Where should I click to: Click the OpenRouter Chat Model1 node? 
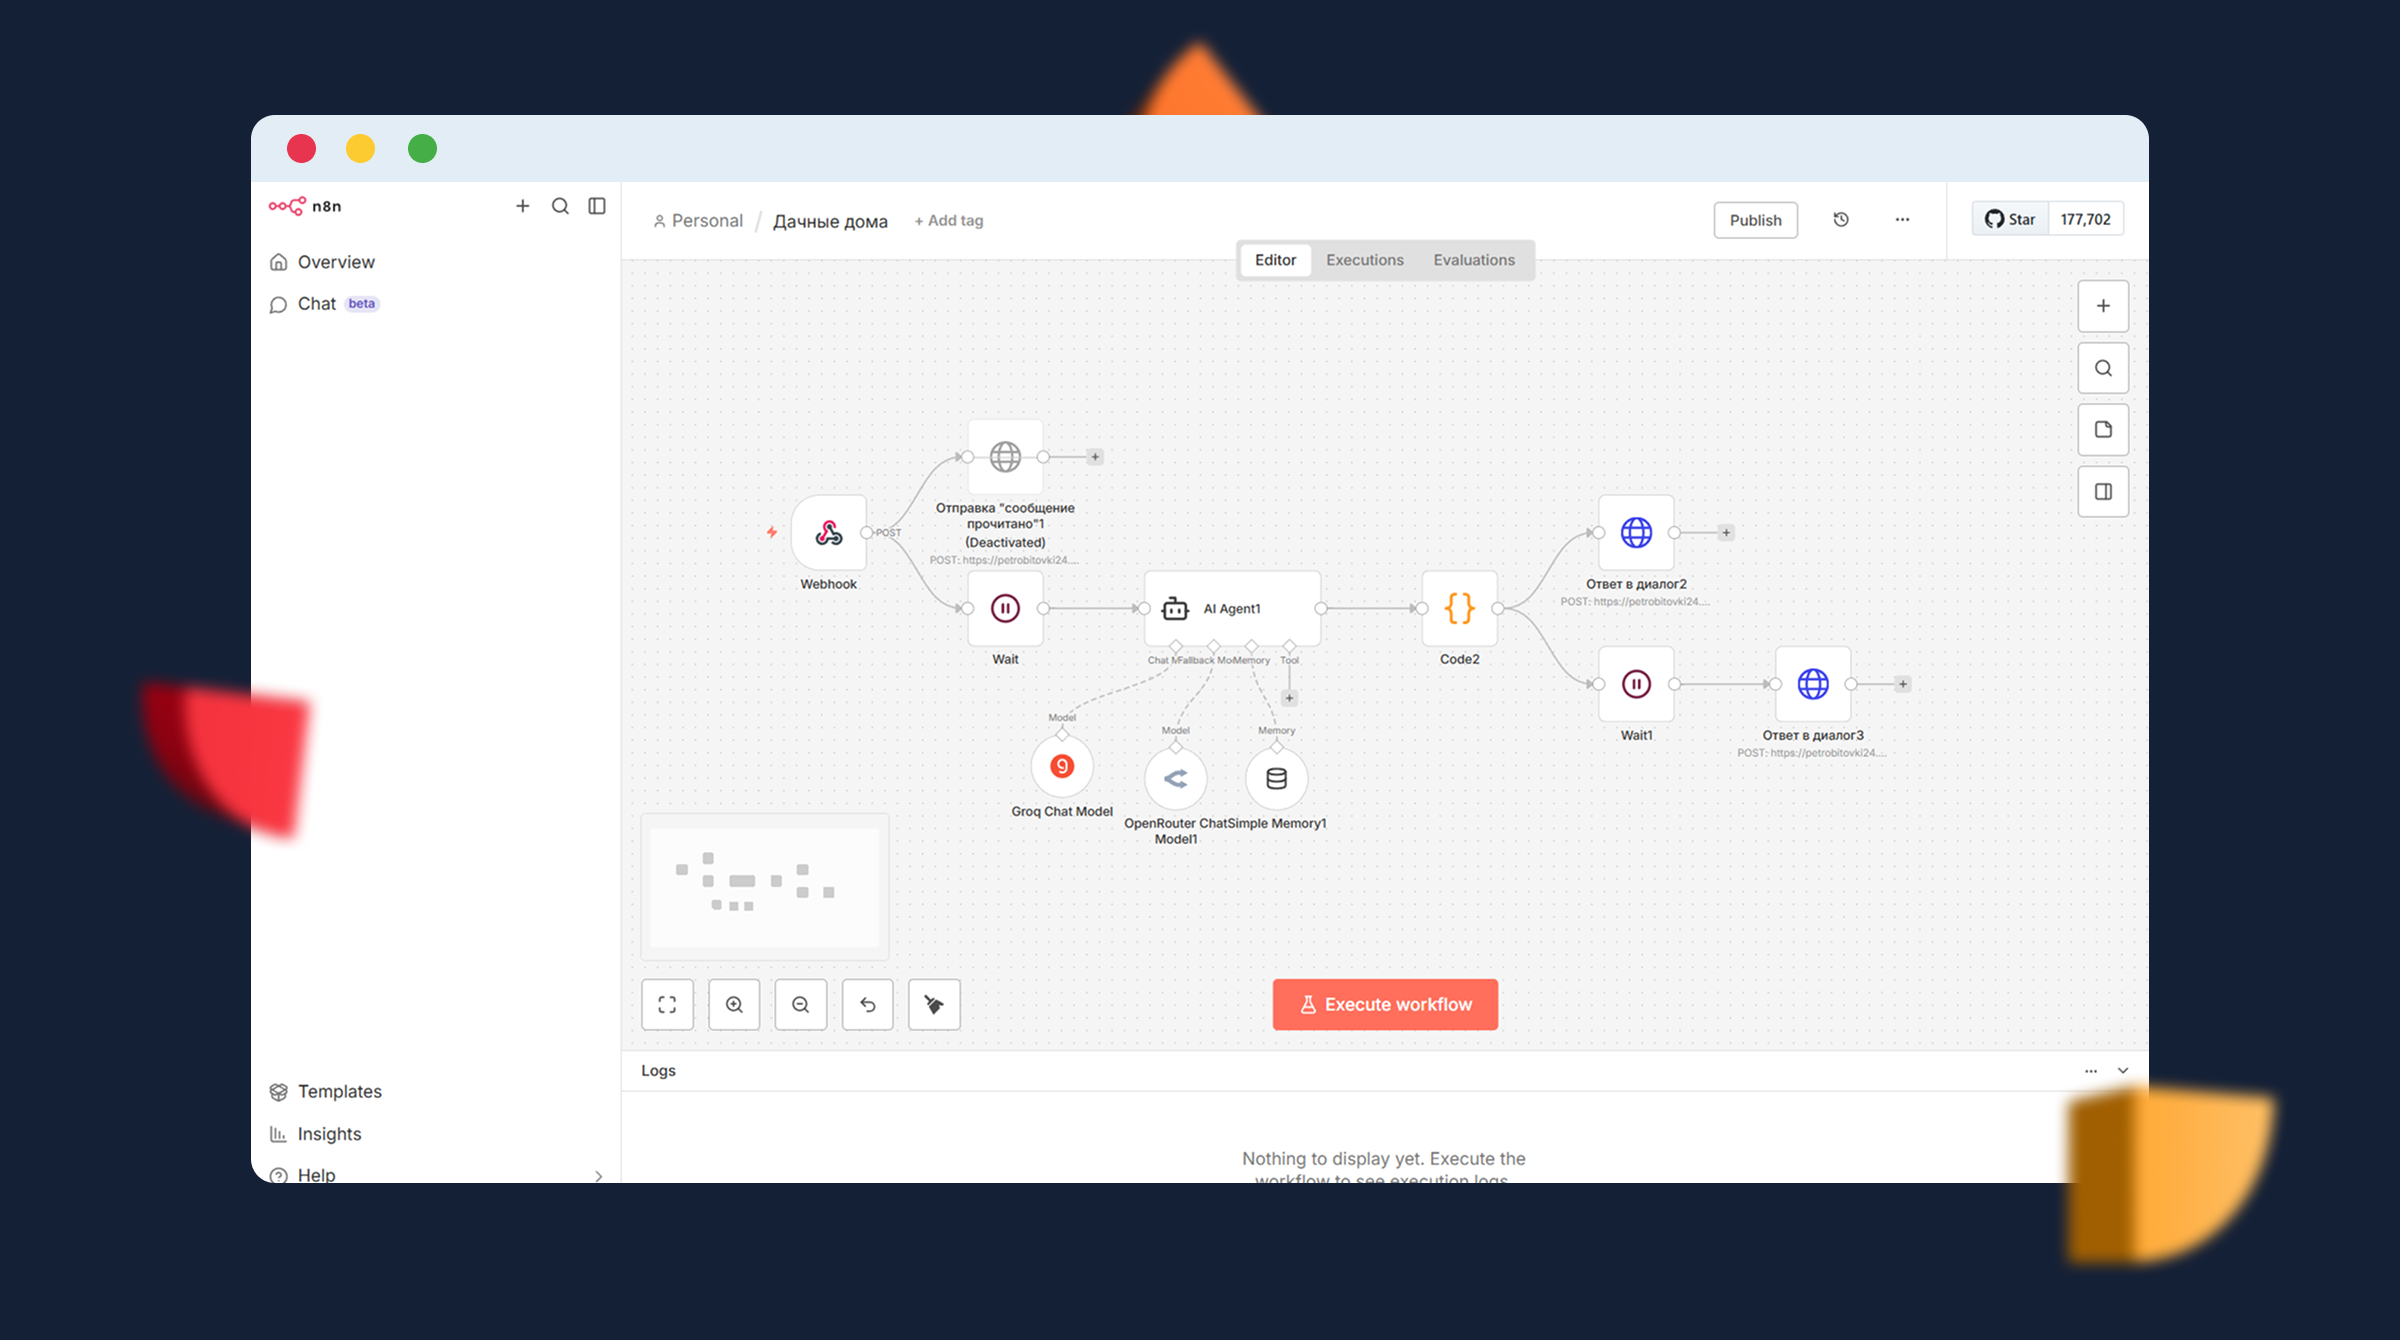coord(1175,778)
